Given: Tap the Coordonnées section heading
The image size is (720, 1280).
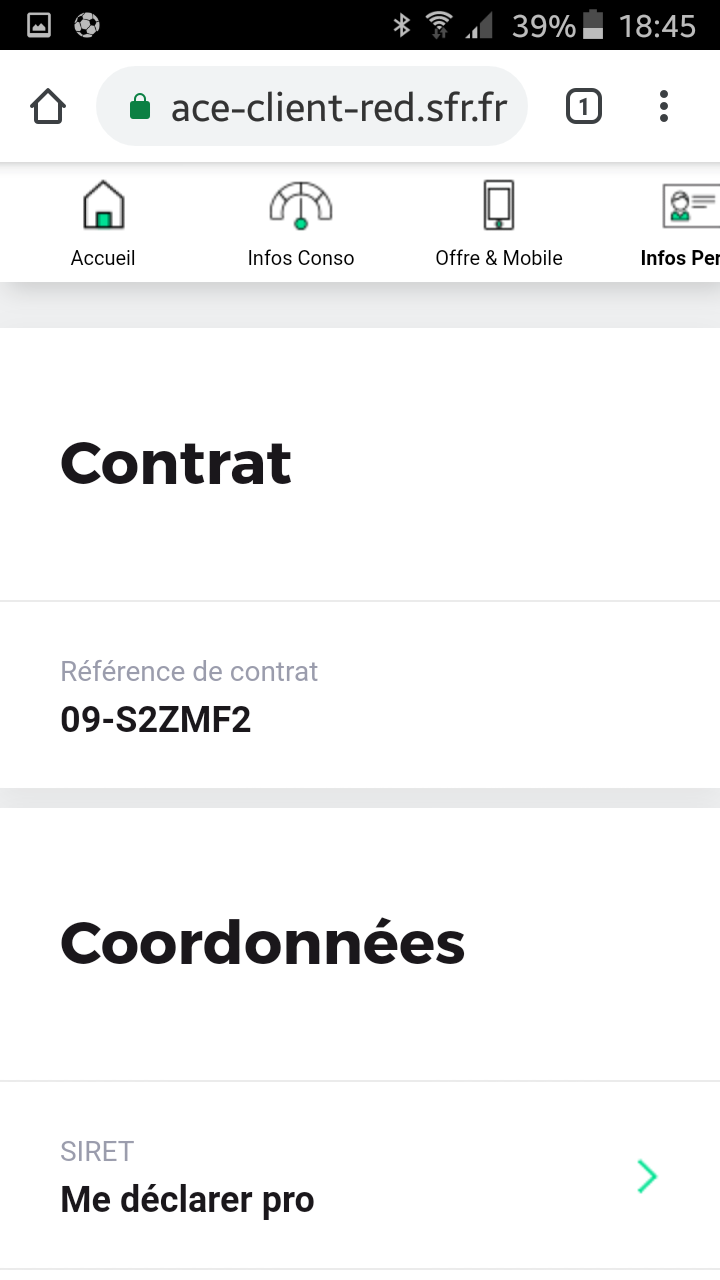Looking at the screenshot, I should point(263,943).
